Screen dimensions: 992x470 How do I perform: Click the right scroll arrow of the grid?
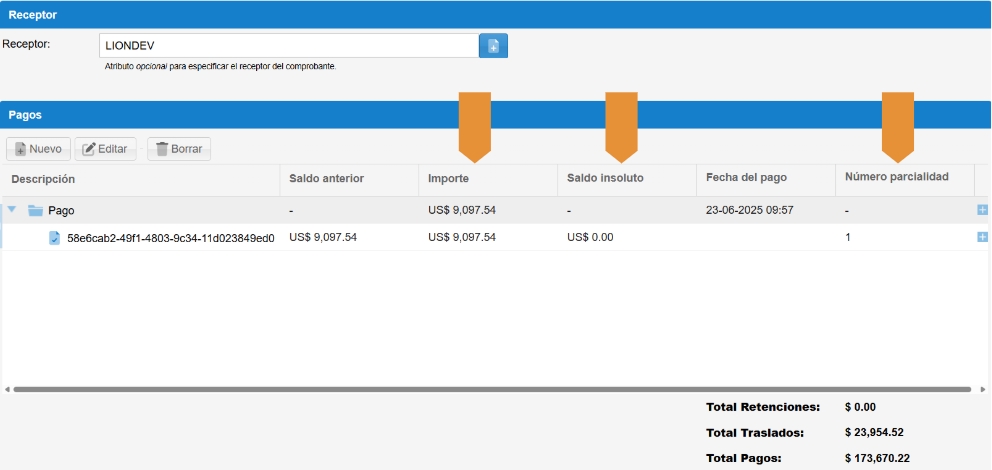(982, 389)
